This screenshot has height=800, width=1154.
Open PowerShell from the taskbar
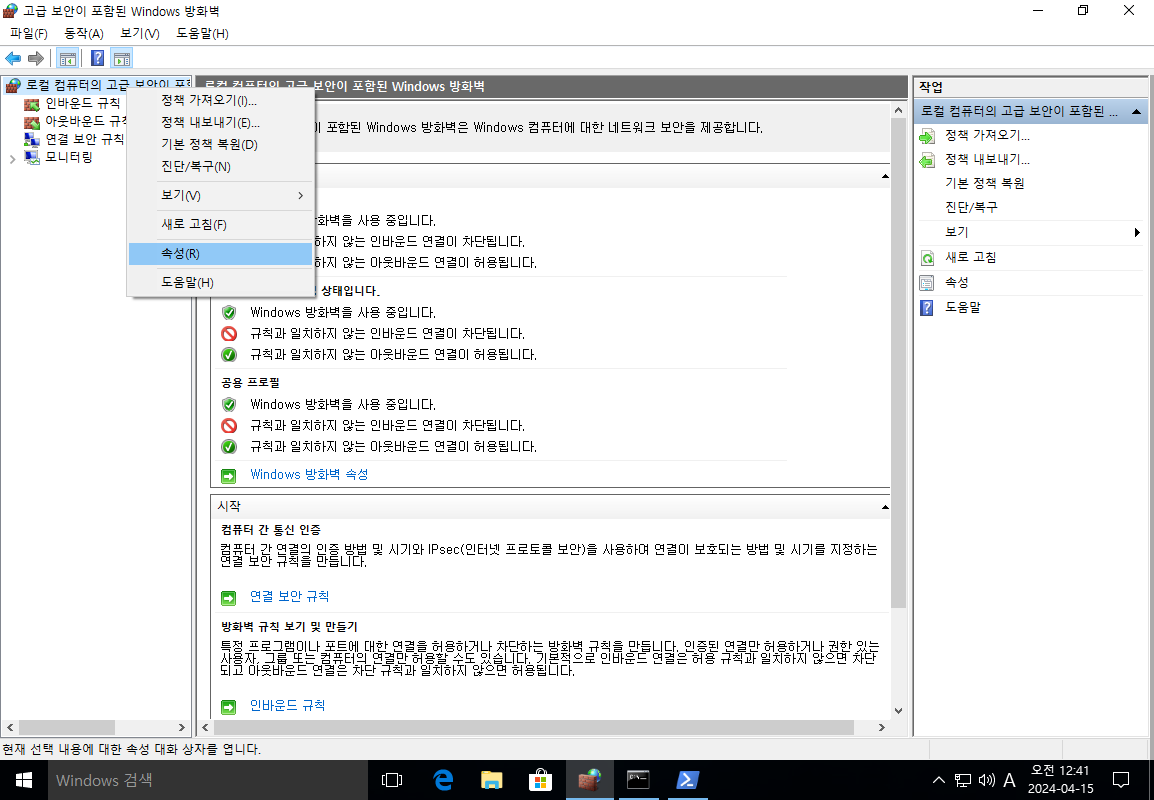pyautogui.click(x=687, y=780)
